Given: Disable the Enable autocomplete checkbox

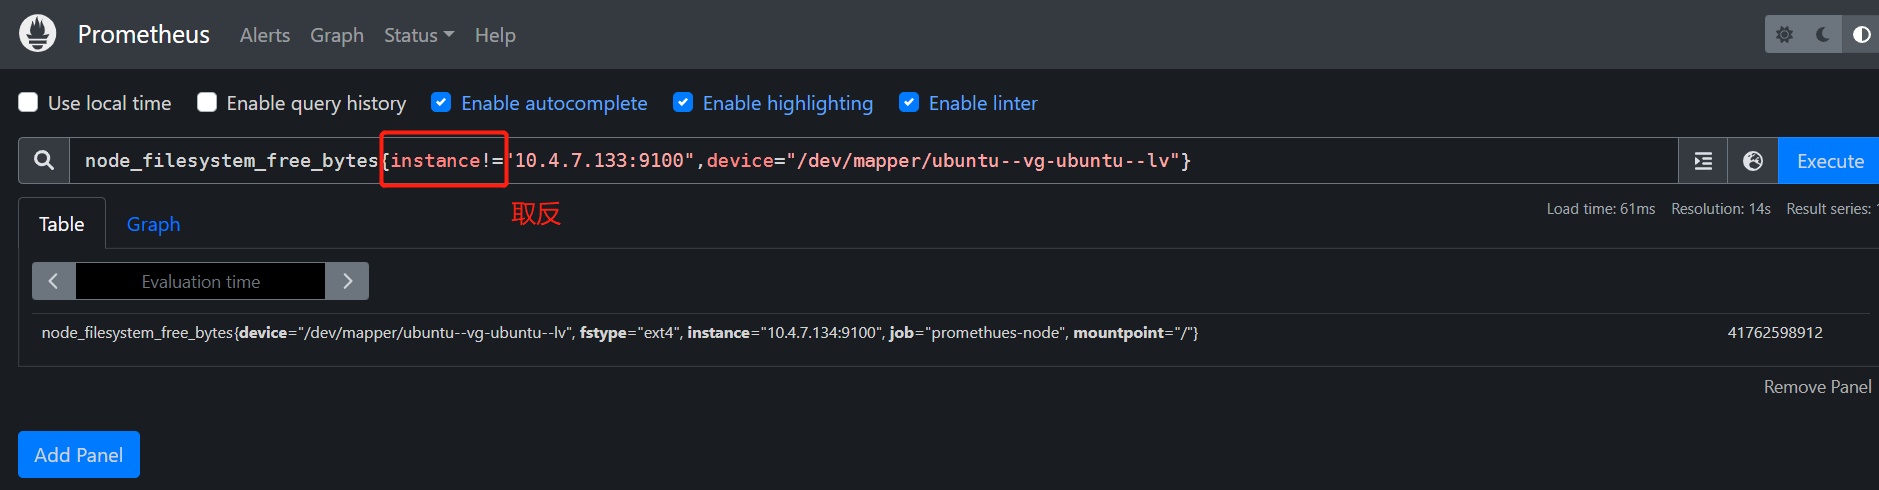Looking at the screenshot, I should (x=441, y=102).
